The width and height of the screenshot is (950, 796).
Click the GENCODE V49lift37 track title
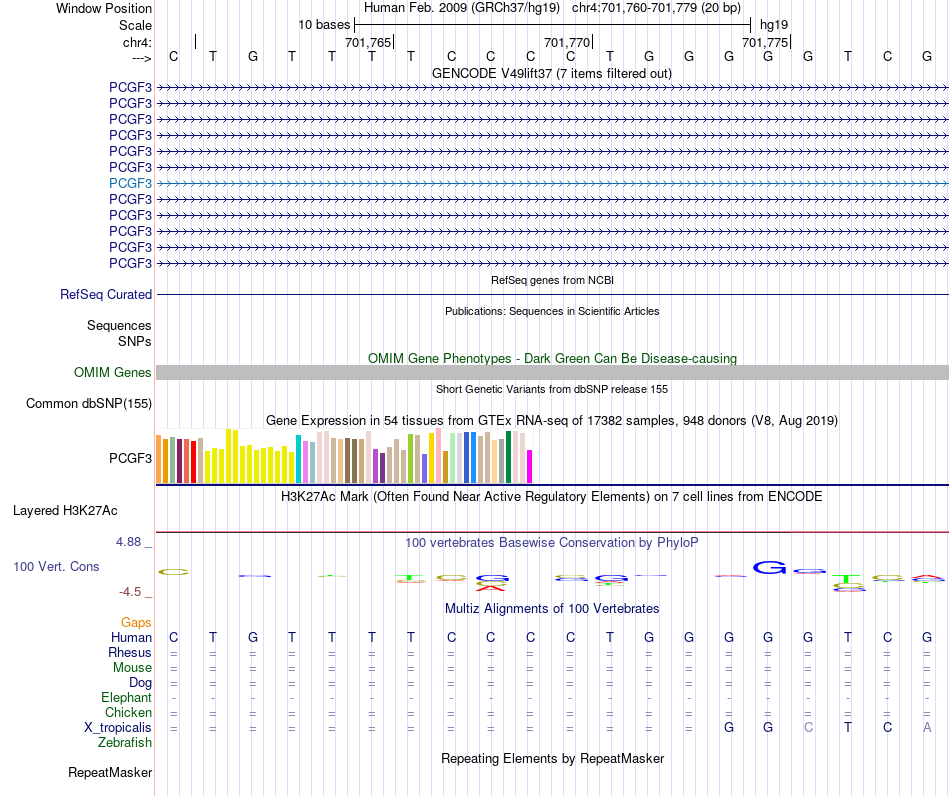click(x=552, y=73)
